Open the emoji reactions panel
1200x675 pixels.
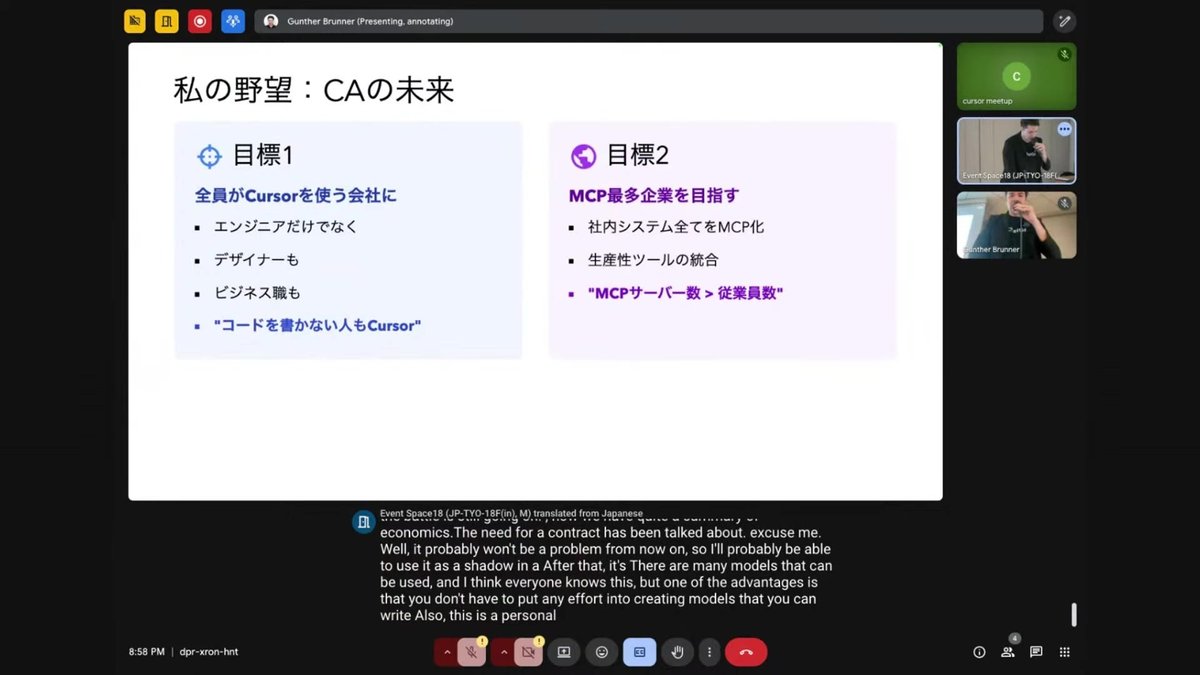click(x=601, y=651)
